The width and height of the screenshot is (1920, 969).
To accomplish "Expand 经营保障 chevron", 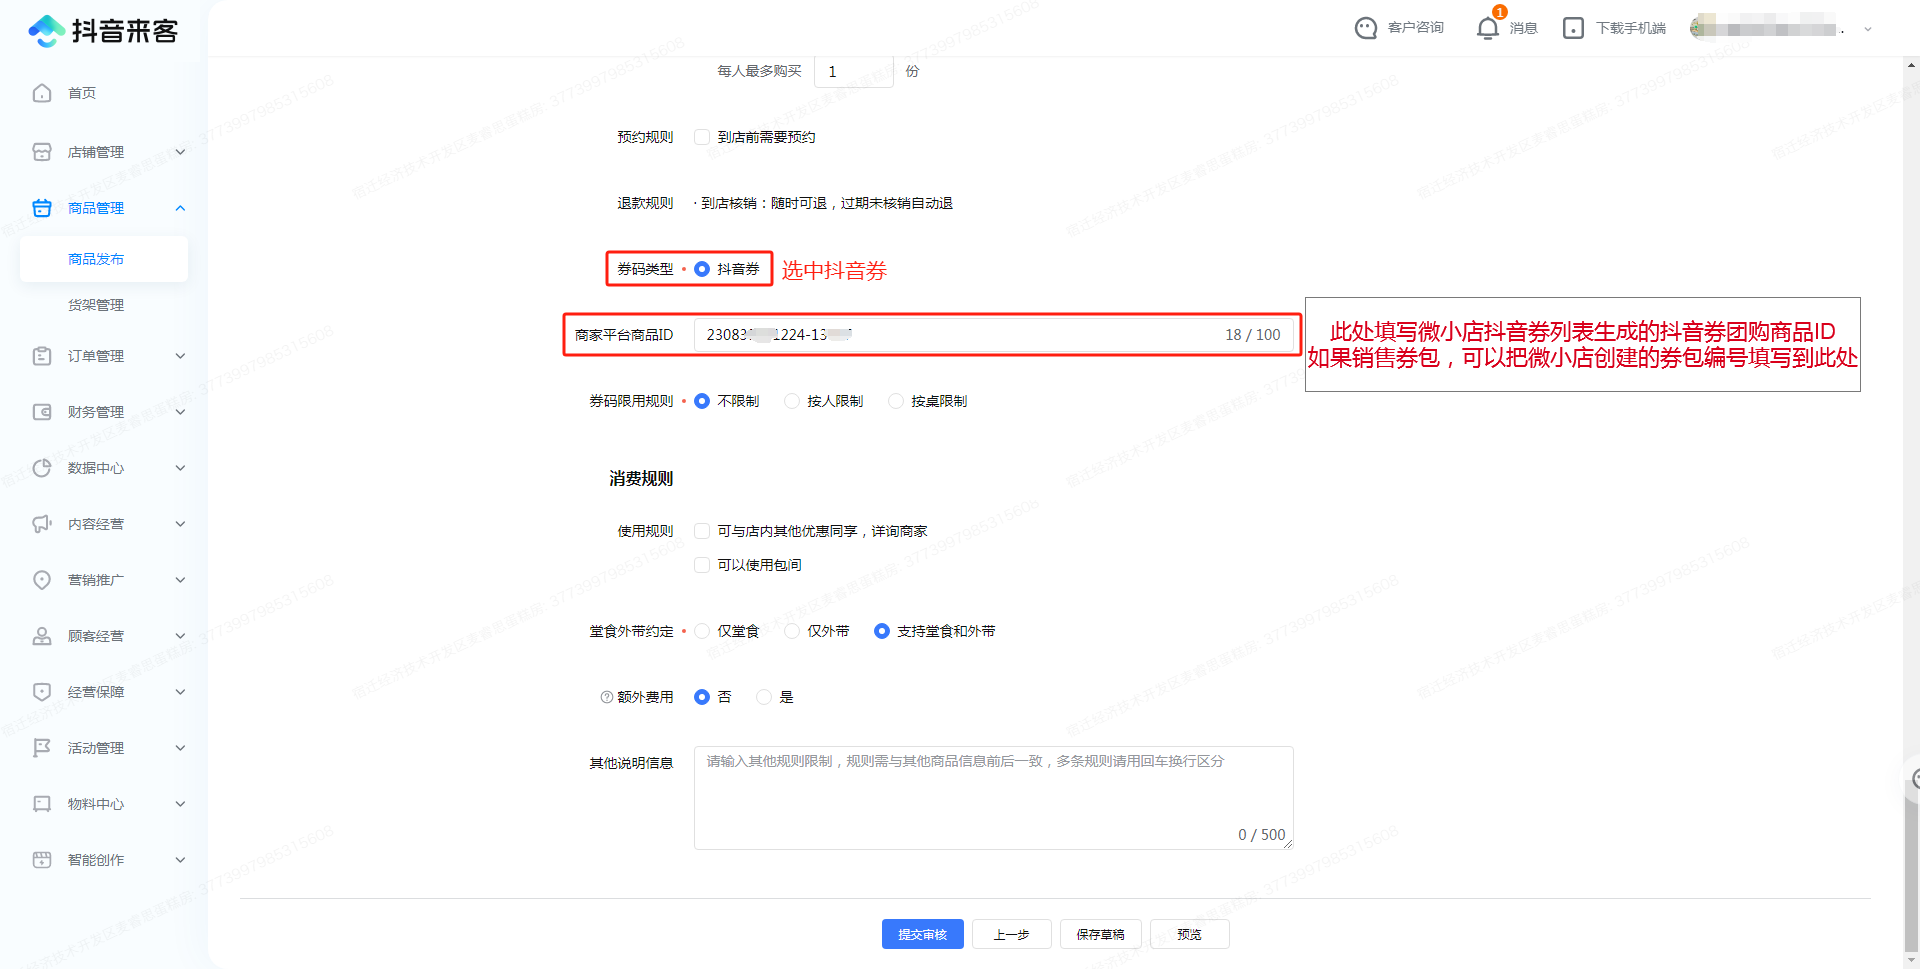I will 181,692.
